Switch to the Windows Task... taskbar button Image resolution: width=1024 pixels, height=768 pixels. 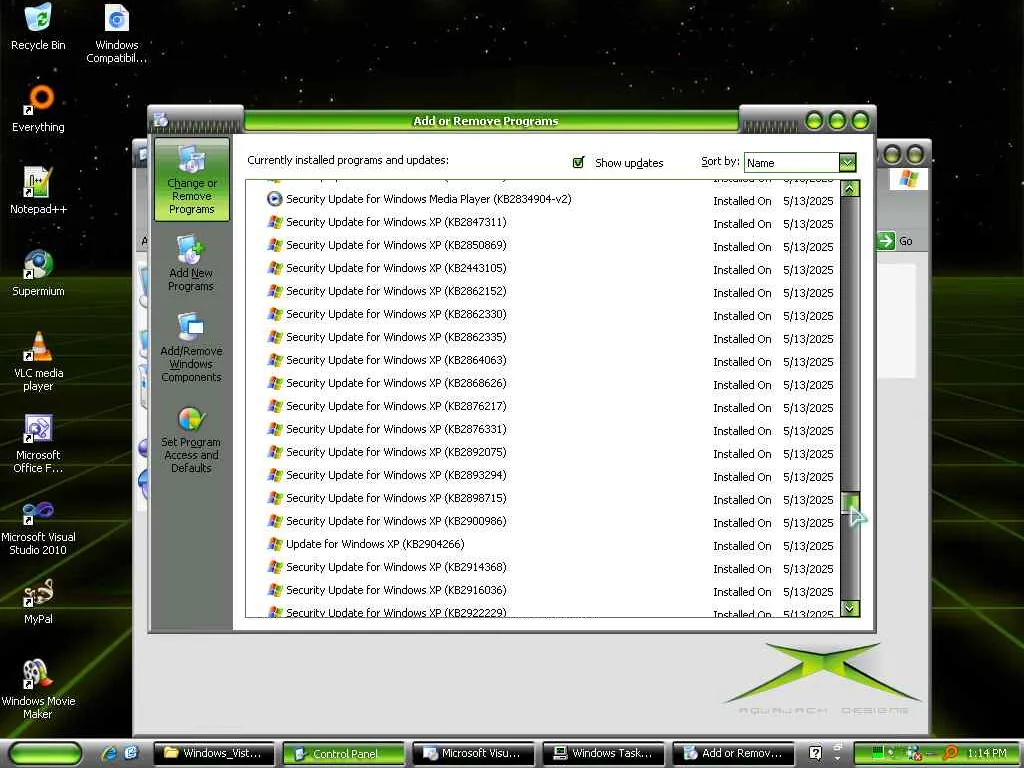point(603,754)
